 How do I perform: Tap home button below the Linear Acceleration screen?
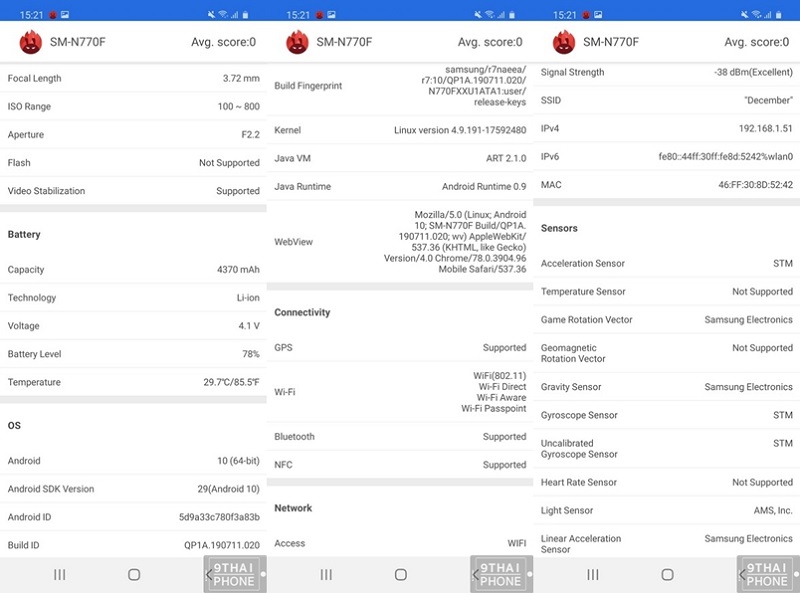tap(667, 575)
